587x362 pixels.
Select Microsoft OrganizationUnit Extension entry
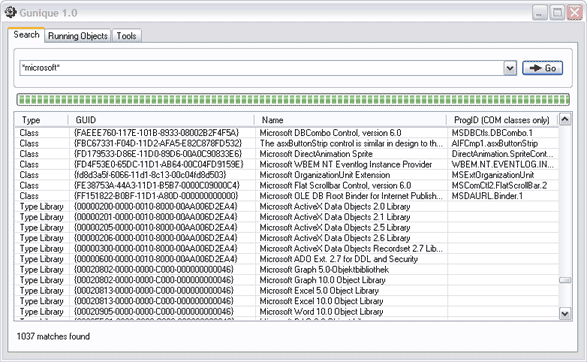[x=325, y=175]
